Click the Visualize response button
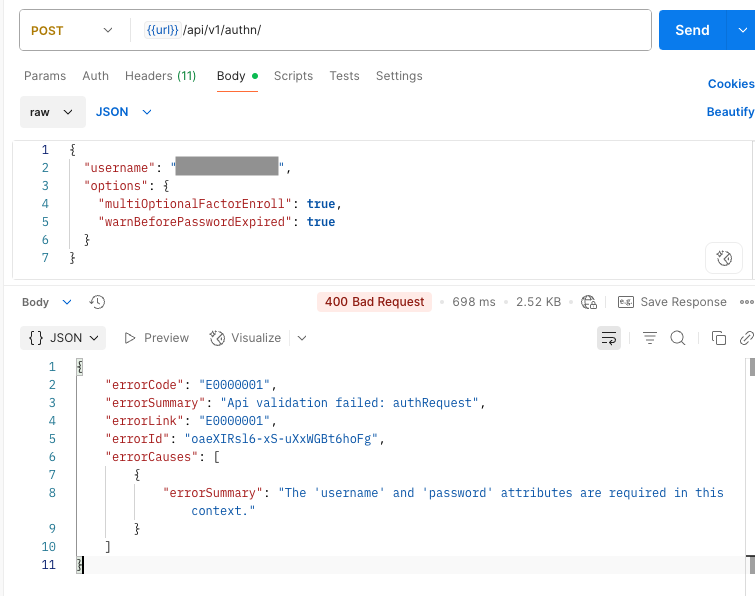 pyautogui.click(x=246, y=338)
